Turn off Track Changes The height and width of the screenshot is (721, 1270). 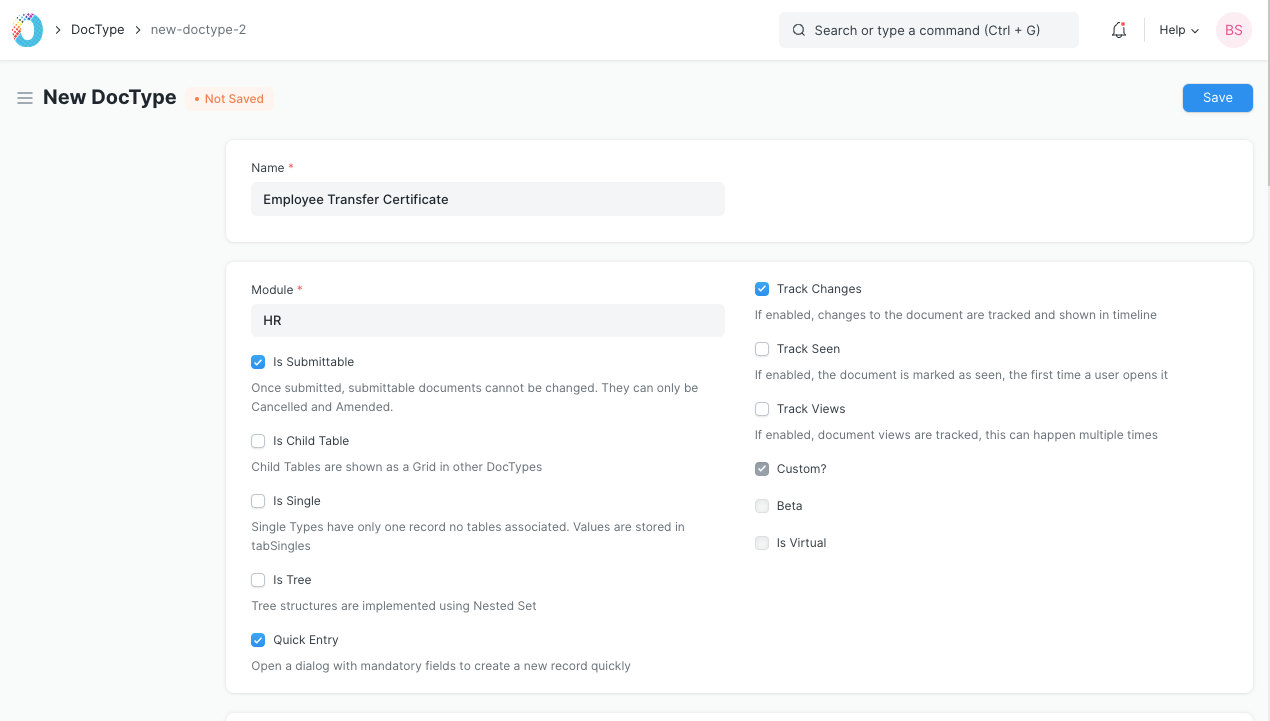[762, 289]
